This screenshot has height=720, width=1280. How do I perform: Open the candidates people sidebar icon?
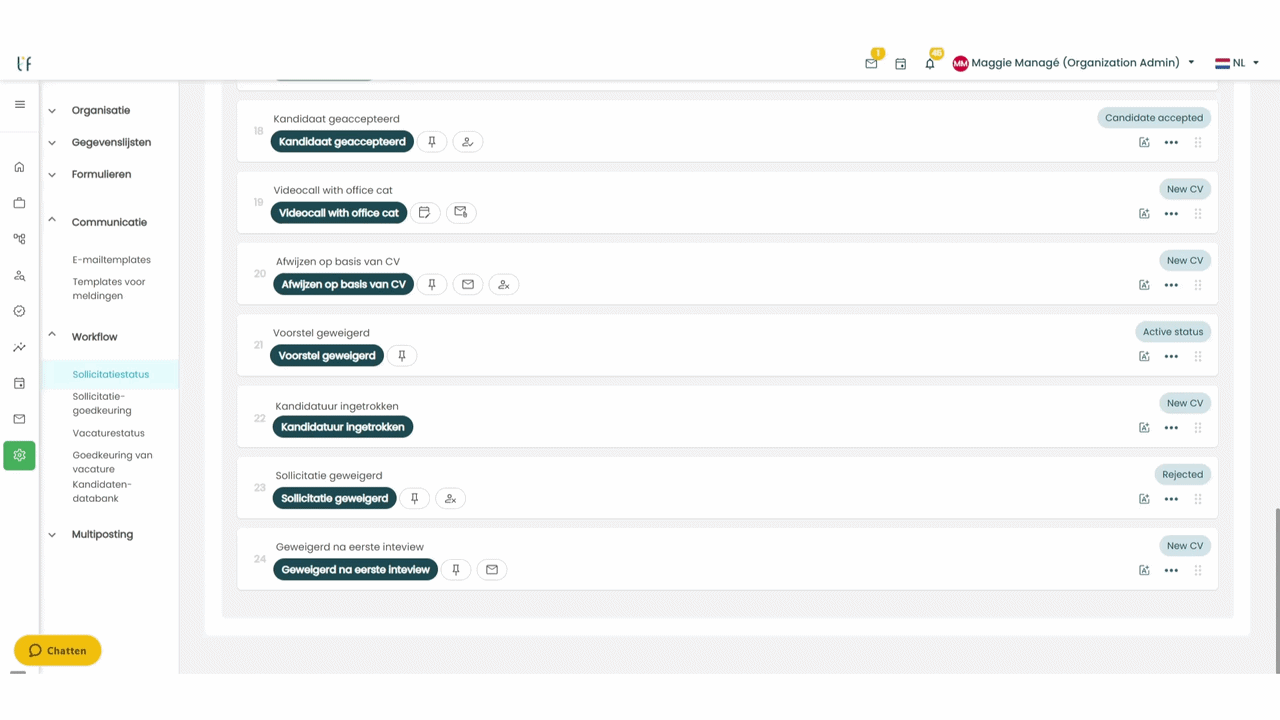coord(19,275)
